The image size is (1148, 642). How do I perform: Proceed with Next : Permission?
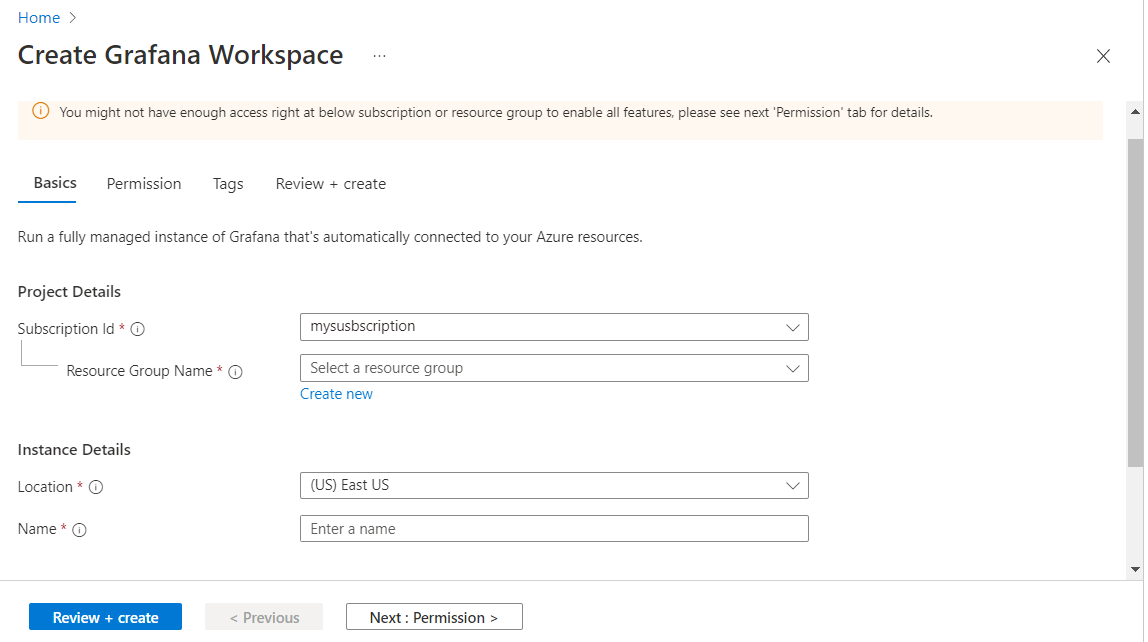[x=433, y=616]
